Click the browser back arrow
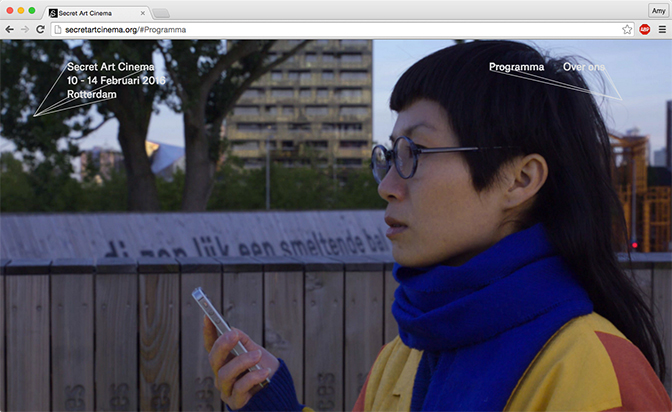Screen dimensions: 672x412 click(x=9, y=30)
